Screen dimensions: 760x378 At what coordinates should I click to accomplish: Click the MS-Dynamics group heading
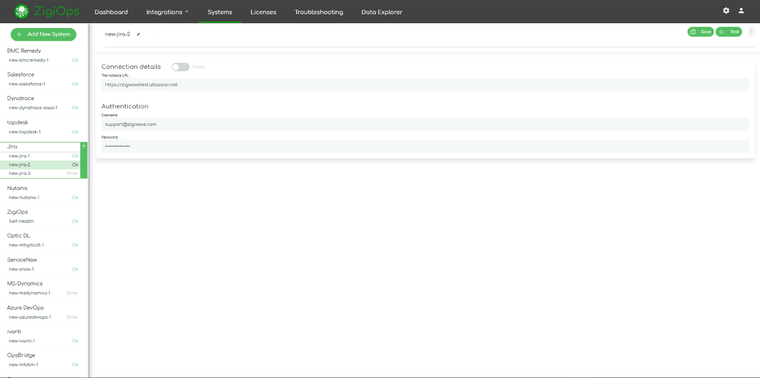pos(25,284)
